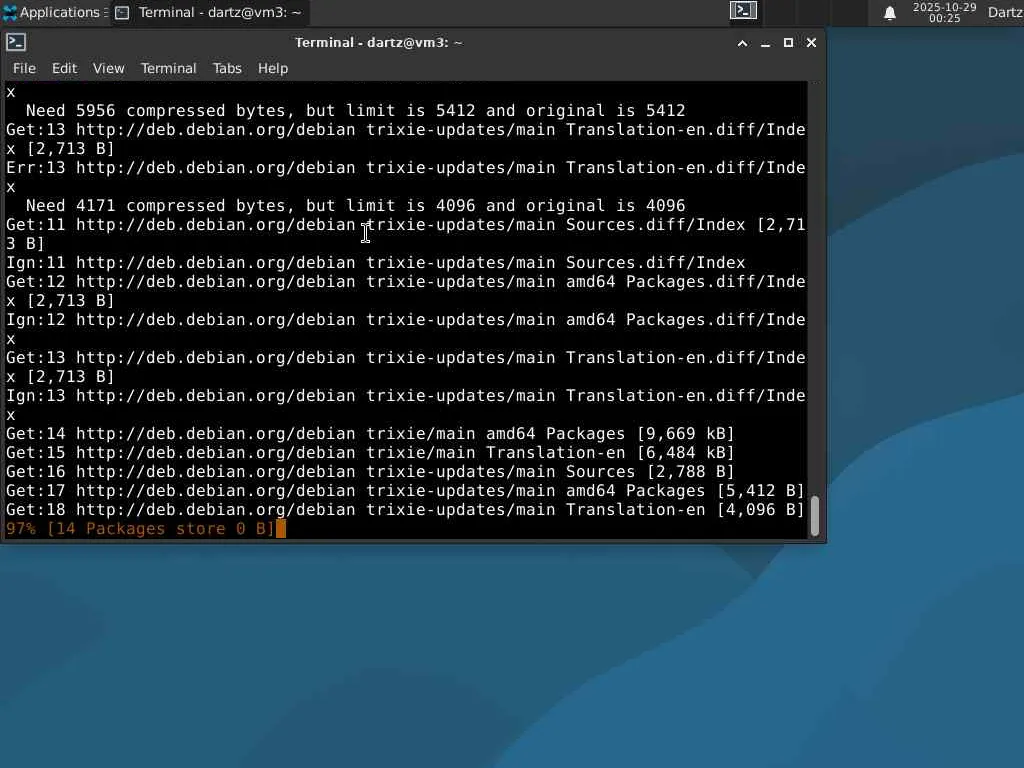Click the 'Get:17' amd64 Packages [5,412 B] line
Viewport: 1024px width, 768px height.
[x=406, y=490]
